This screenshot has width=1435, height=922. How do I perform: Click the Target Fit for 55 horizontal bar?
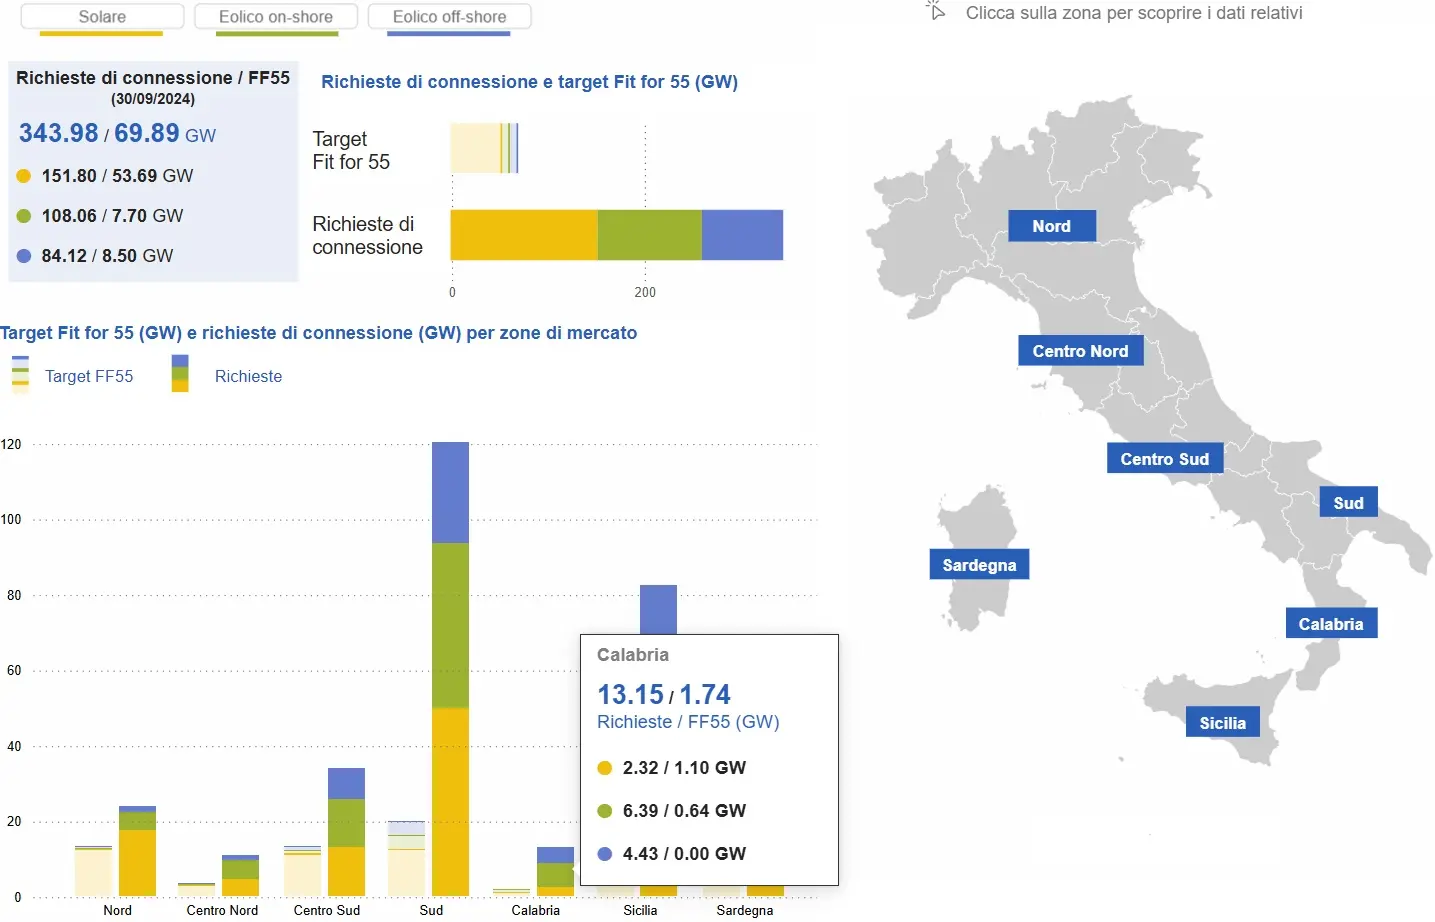click(x=484, y=148)
